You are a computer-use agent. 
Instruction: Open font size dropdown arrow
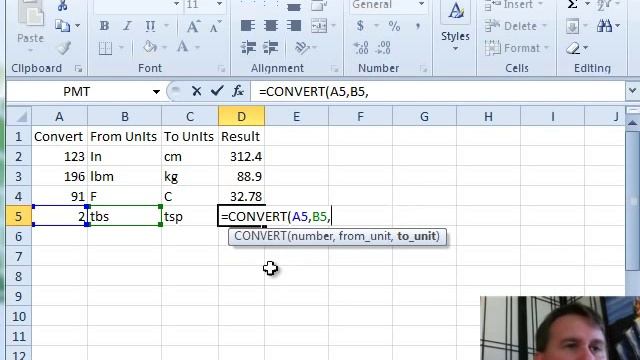click(219, 4)
